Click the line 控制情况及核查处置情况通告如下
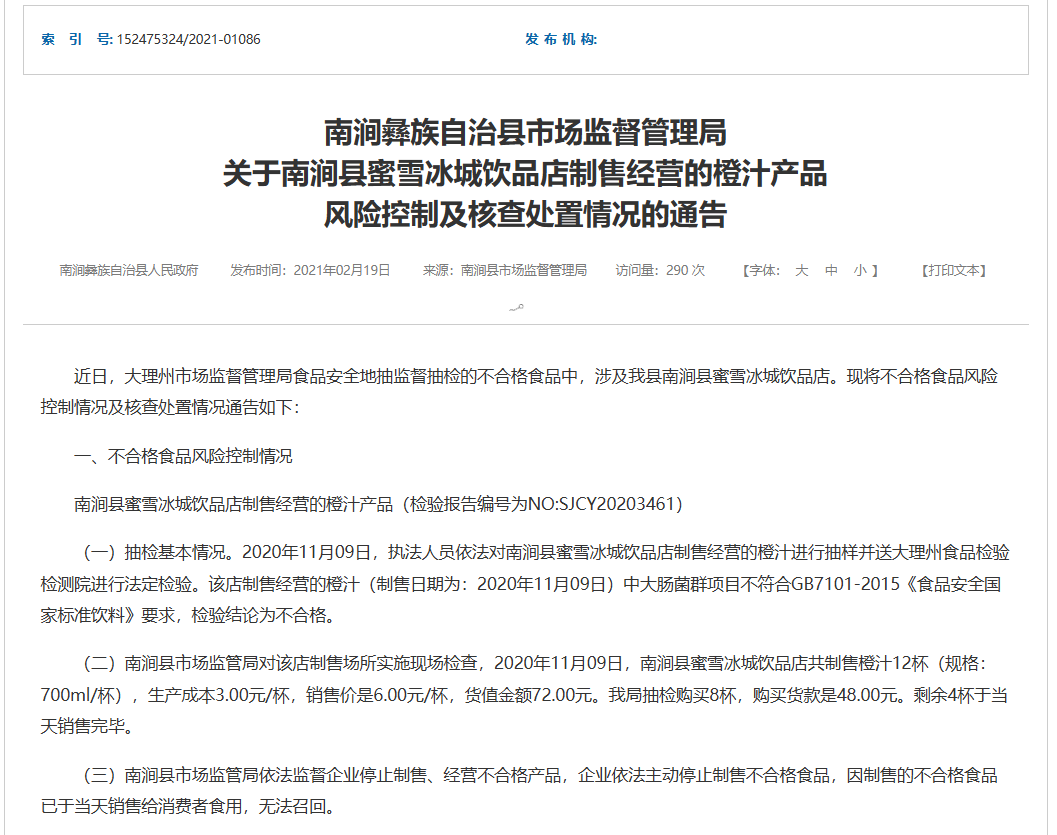Viewport: 1057px width, 835px height. click(170, 407)
